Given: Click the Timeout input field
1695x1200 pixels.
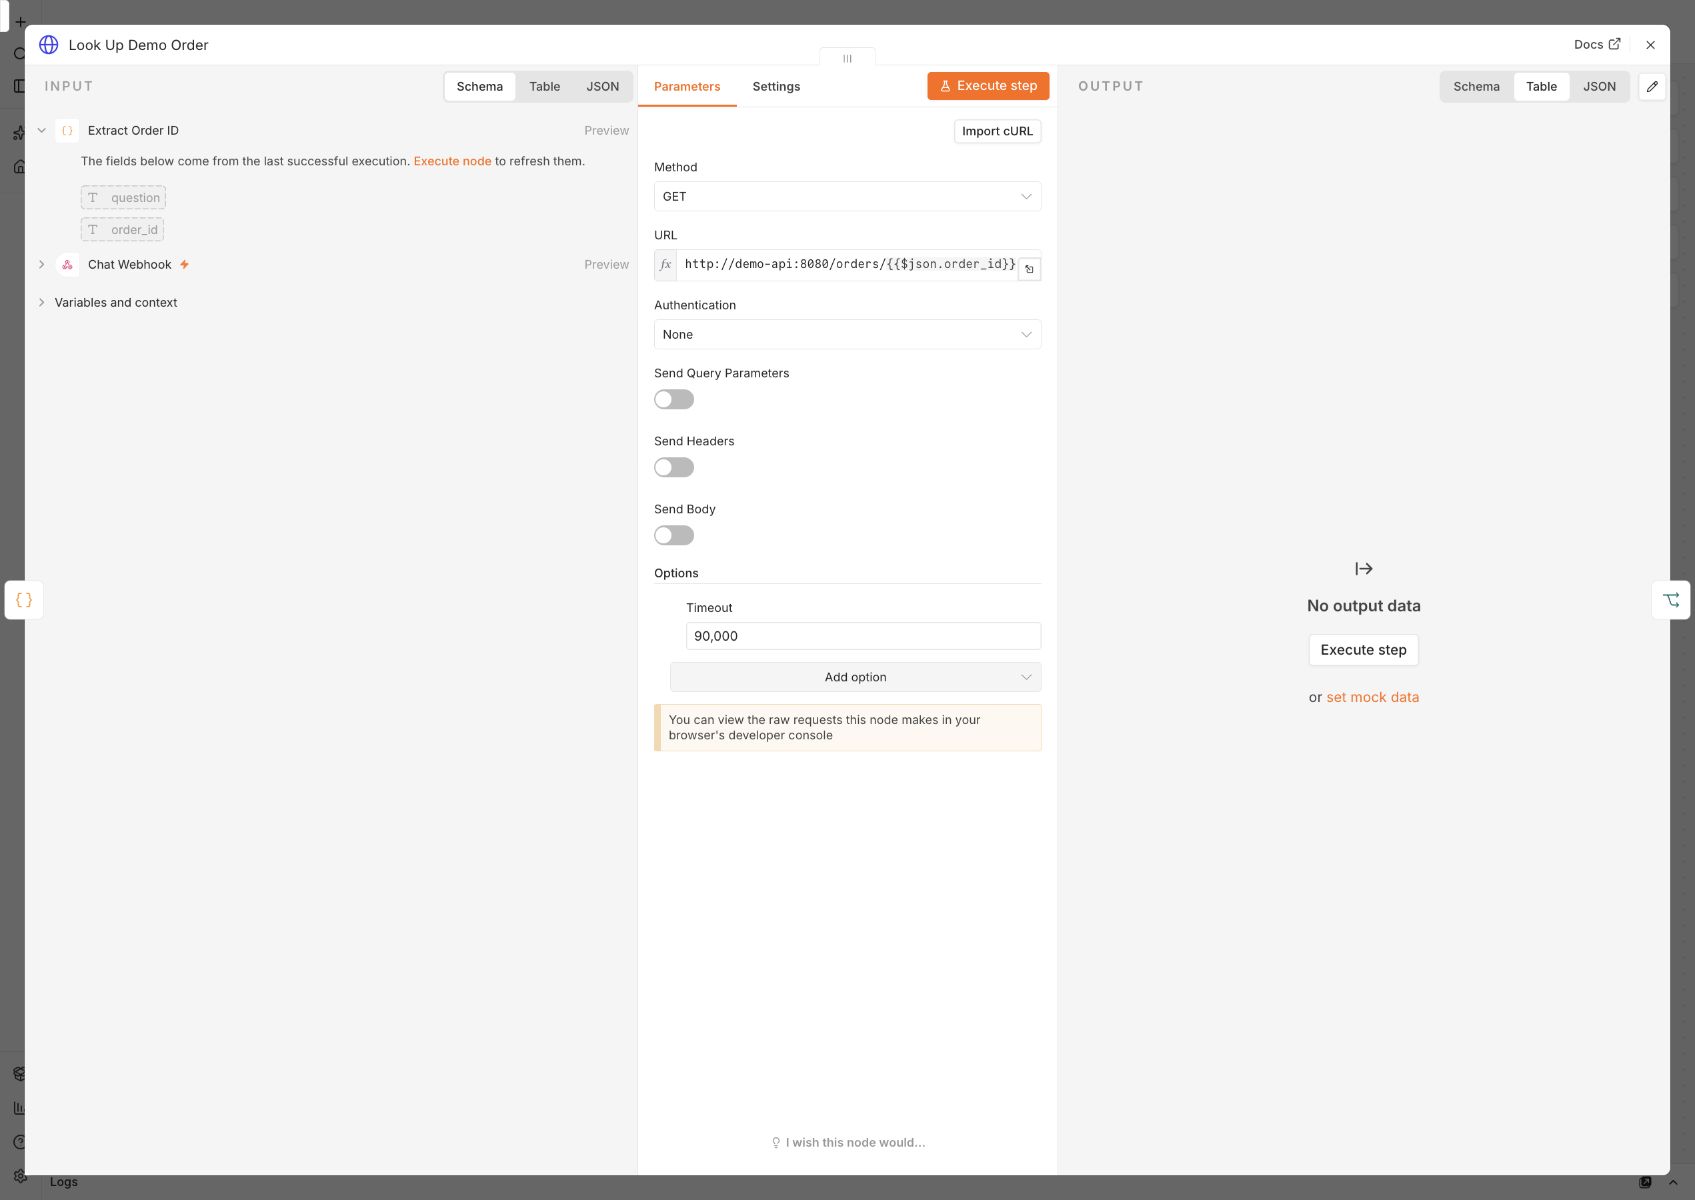Looking at the screenshot, I should point(863,637).
